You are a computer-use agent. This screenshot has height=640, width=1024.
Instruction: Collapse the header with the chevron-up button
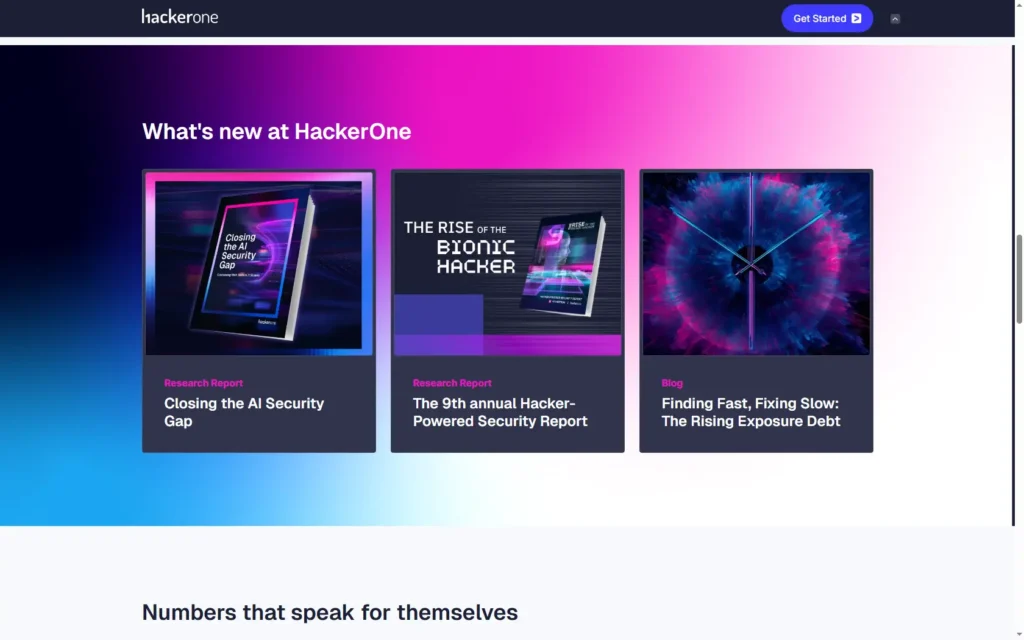(x=895, y=19)
